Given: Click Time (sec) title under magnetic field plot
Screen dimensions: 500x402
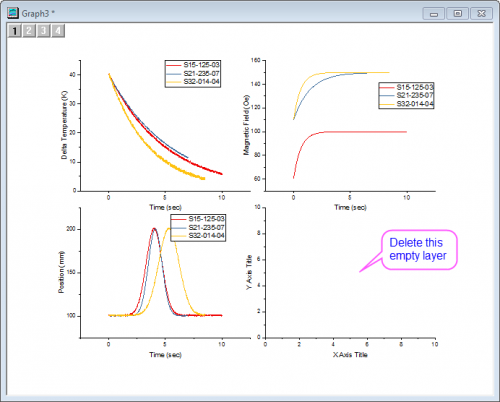Looking at the screenshot, I should click(x=350, y=207).
